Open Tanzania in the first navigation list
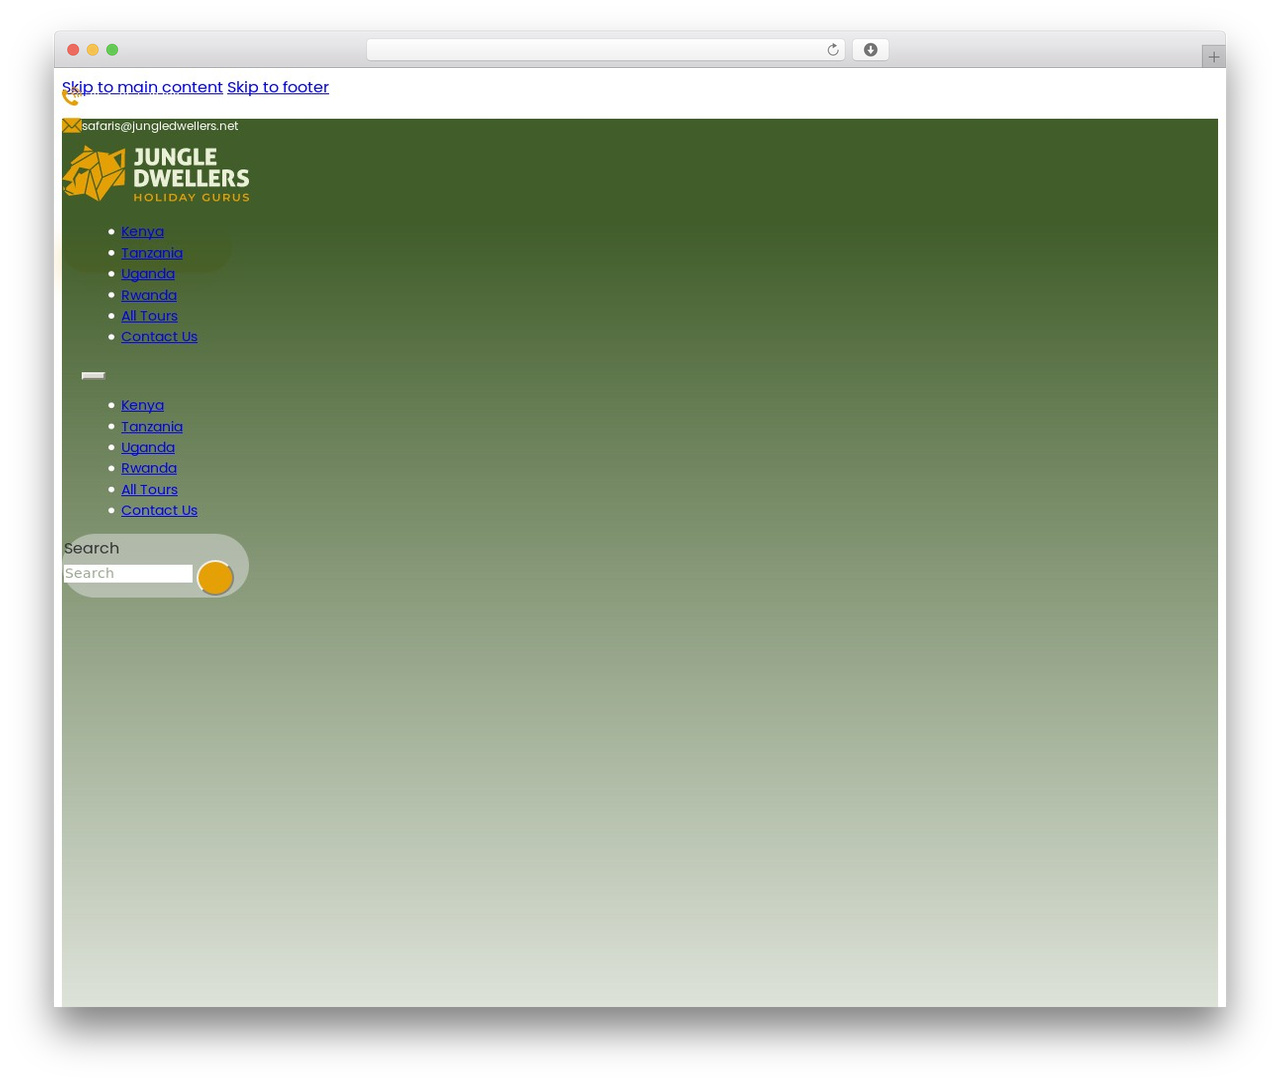The width and height of the screenshot is (1280, 1084). point(152,253)
